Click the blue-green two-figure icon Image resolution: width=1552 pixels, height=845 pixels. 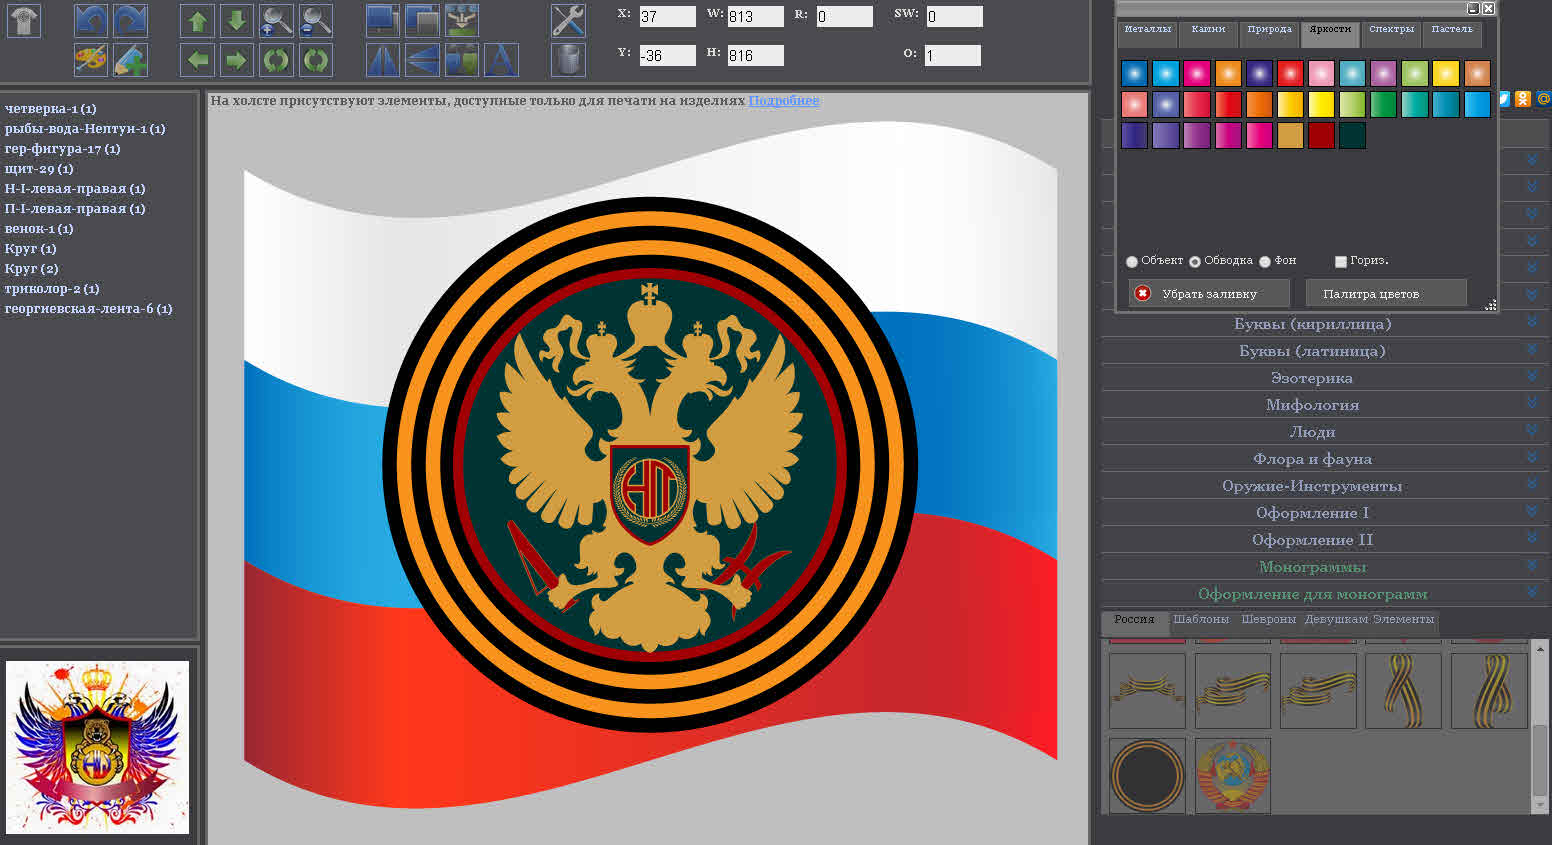(461, 60)
